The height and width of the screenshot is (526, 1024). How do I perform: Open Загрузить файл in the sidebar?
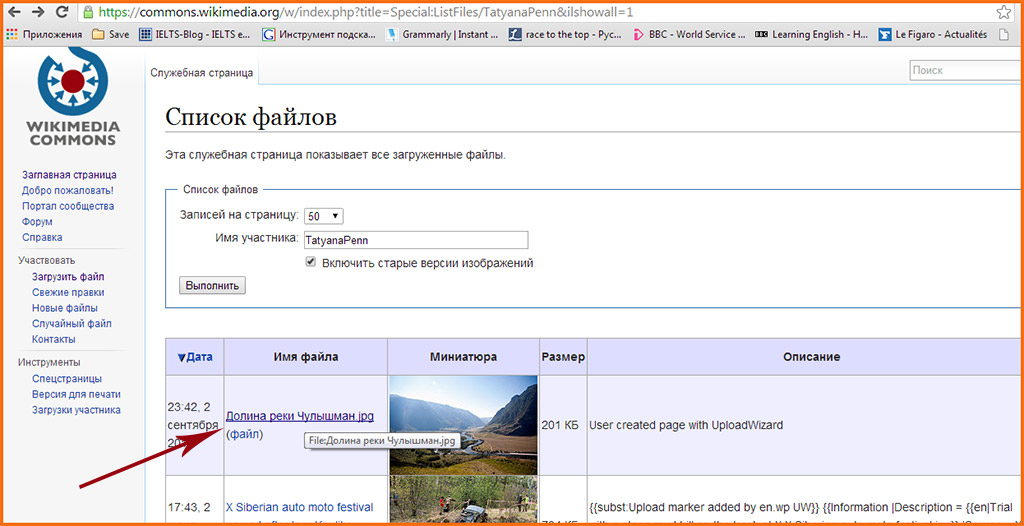(68, 277)
